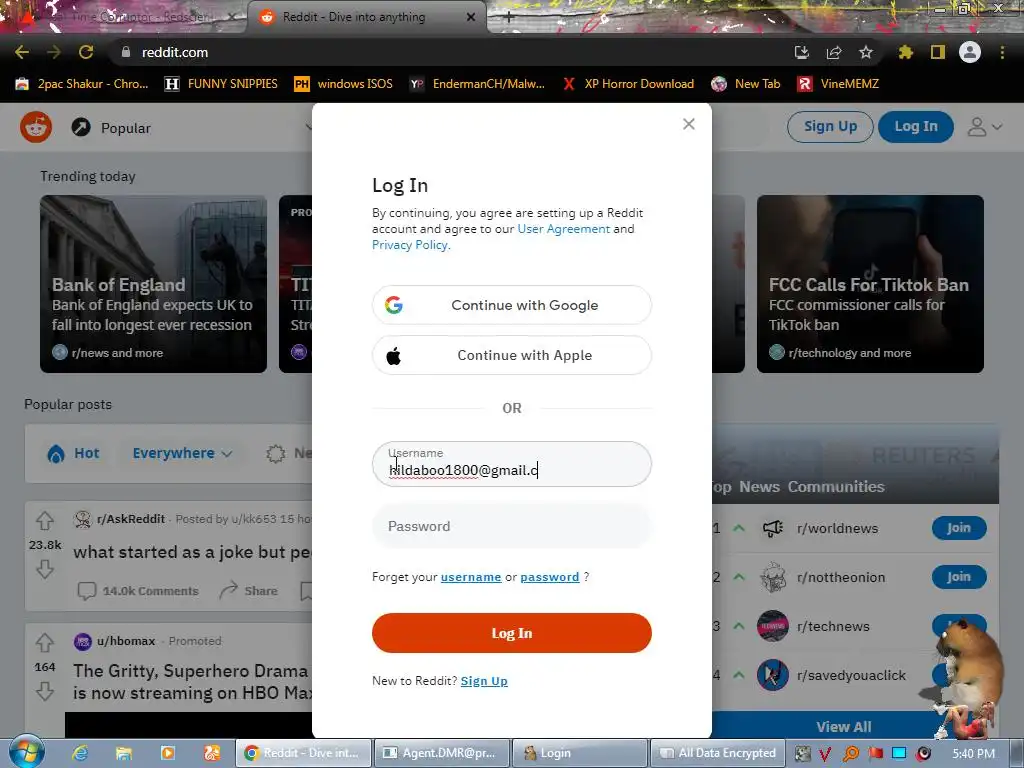The image size is (1024, 768).
Task: Click the View All communities button
Action: (843, 727)
